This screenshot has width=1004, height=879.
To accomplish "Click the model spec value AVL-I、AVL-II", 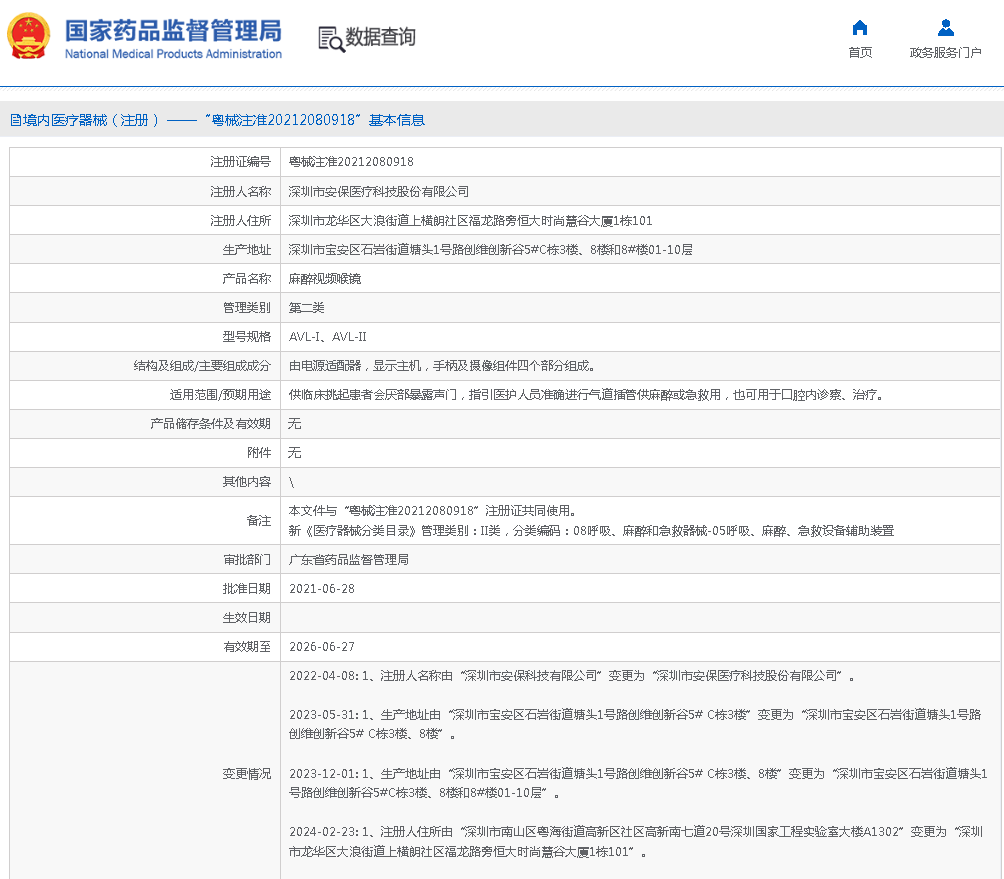I will (x=327, y=337).
